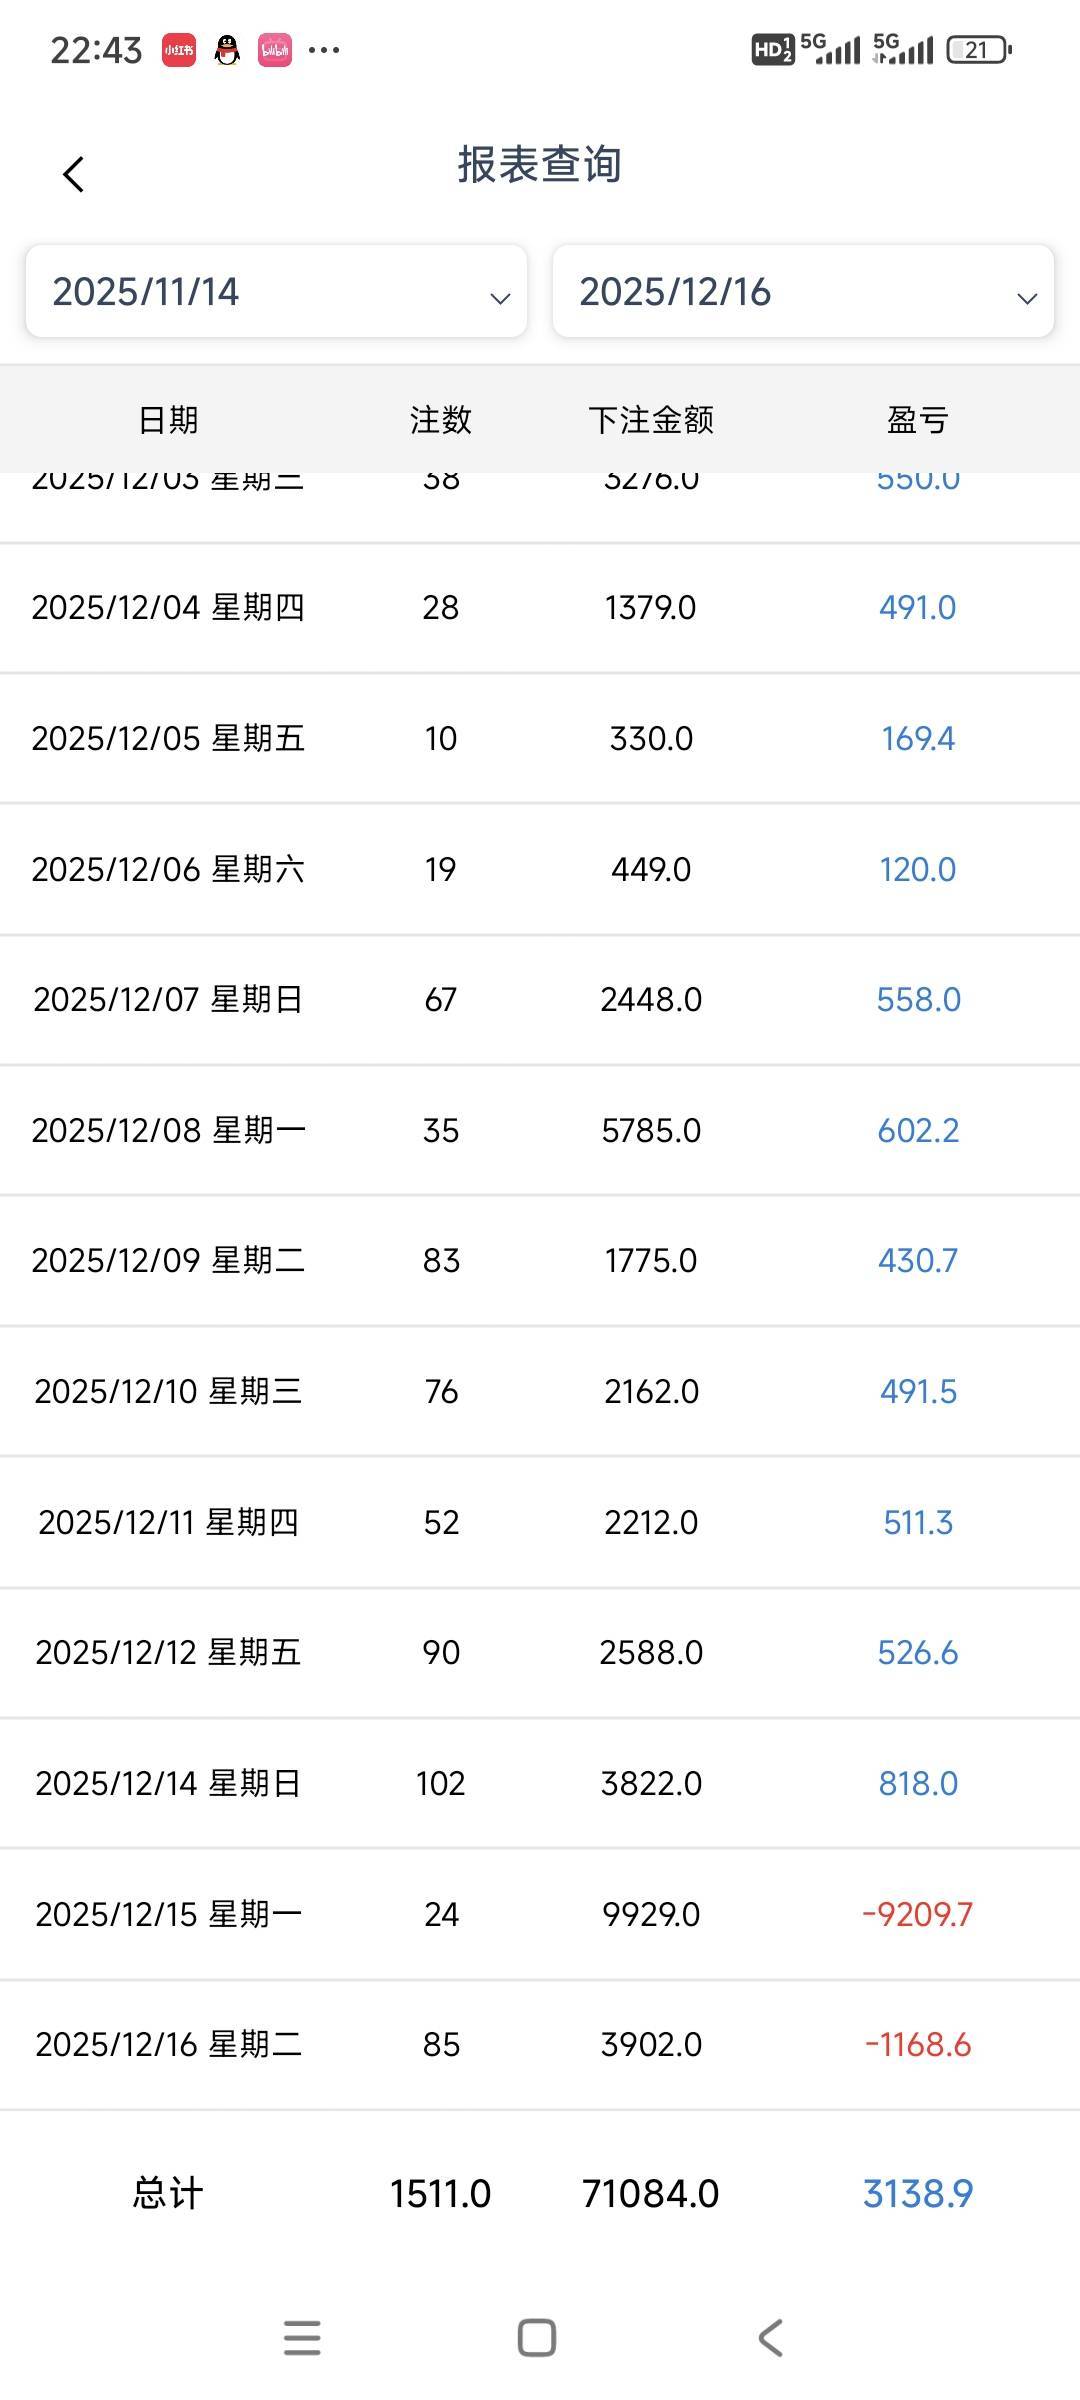1080x2400 pixels.
Task: Tap the more notifications ellipsis icon
Action: 324,50
